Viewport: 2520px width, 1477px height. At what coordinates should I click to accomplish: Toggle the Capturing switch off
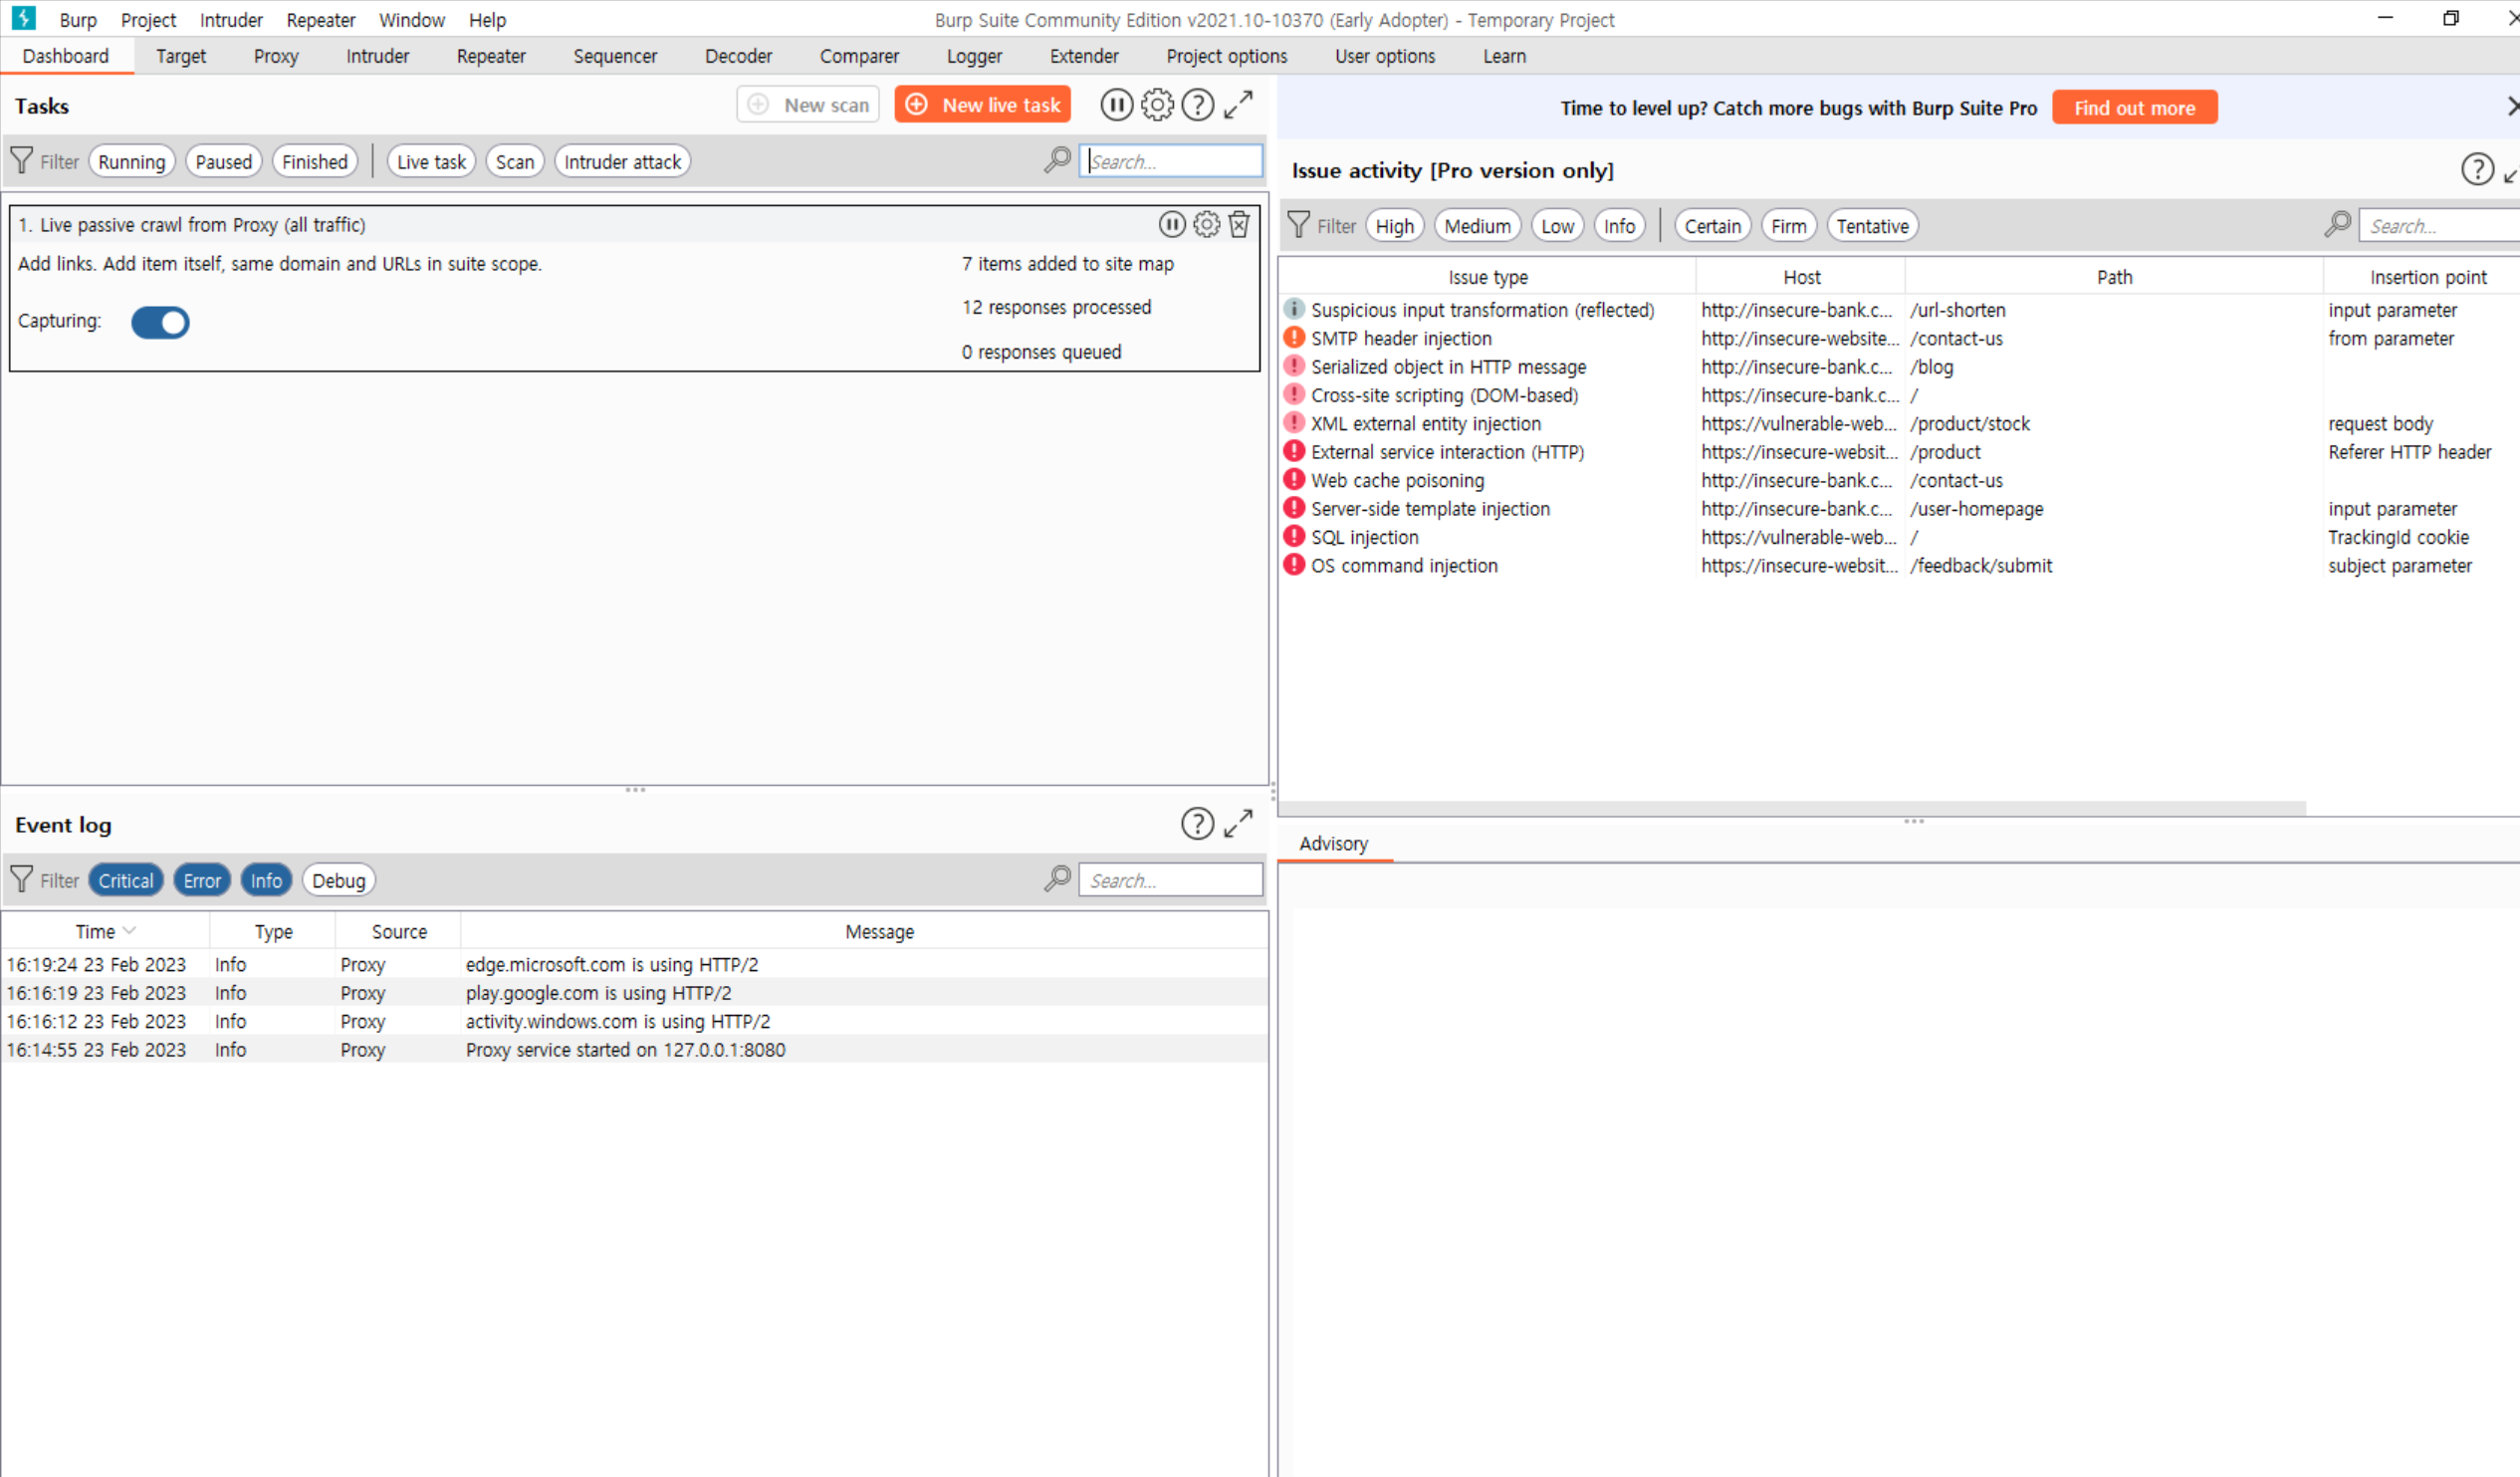(x=160, y=322)
